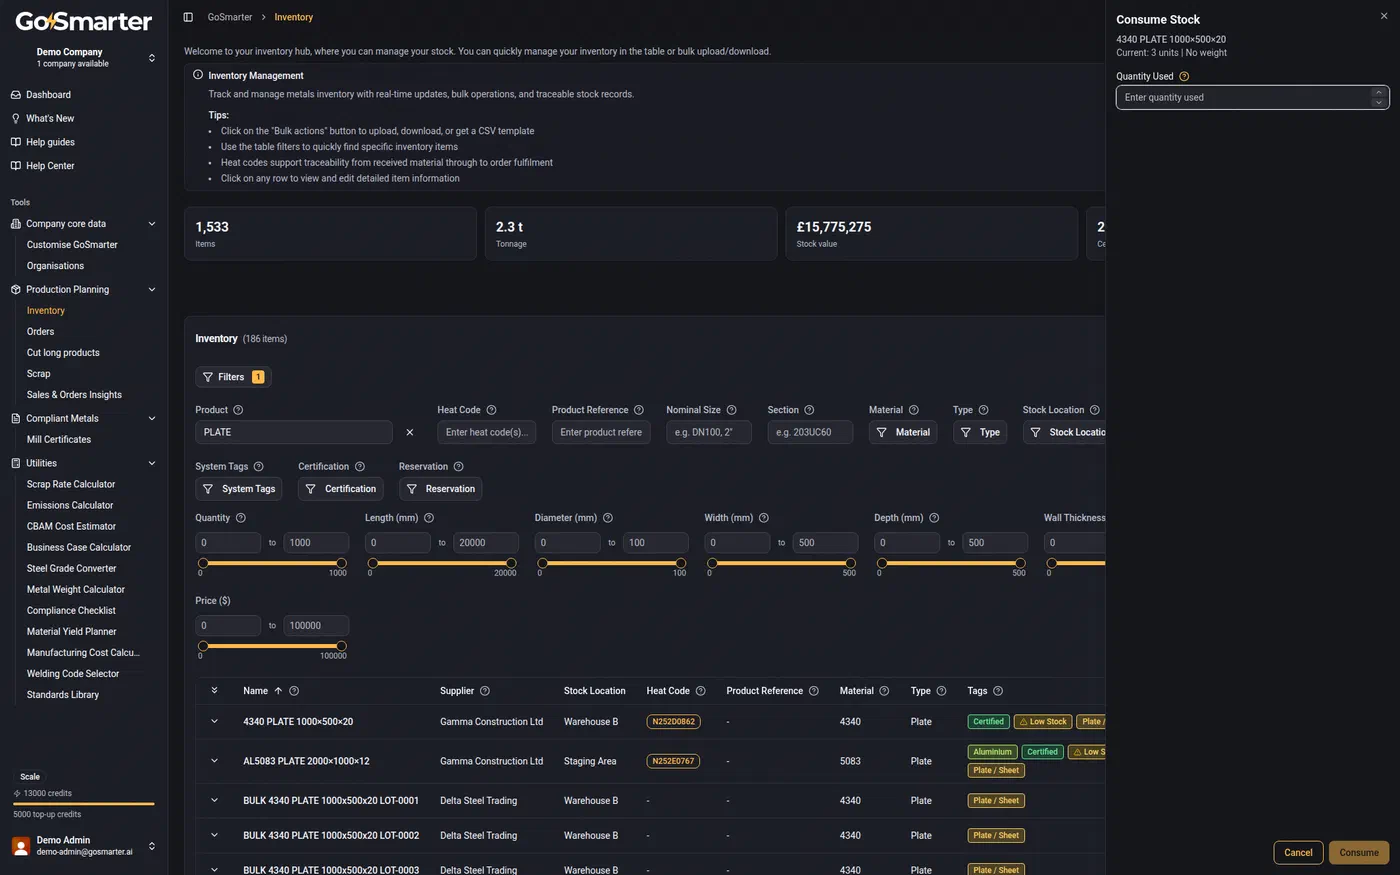Click the Consume button
Image resolution: width=1400 pixels, height=875 pixels.
click(x=1359, y=853)
